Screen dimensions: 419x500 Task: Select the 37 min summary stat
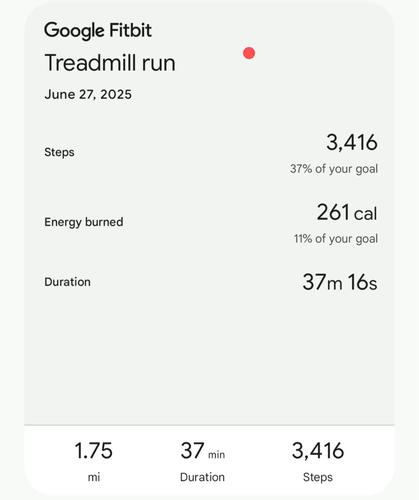203,451
